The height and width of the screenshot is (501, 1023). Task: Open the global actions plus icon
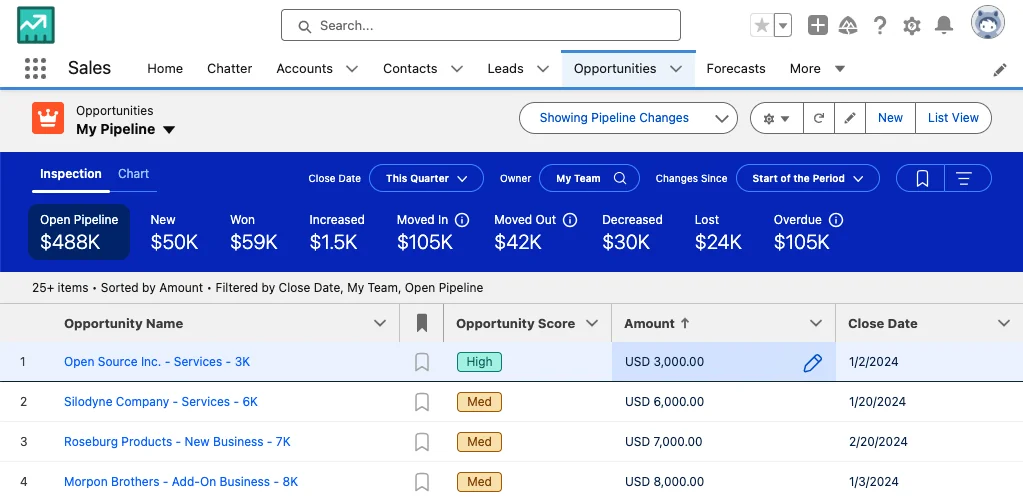817,25
